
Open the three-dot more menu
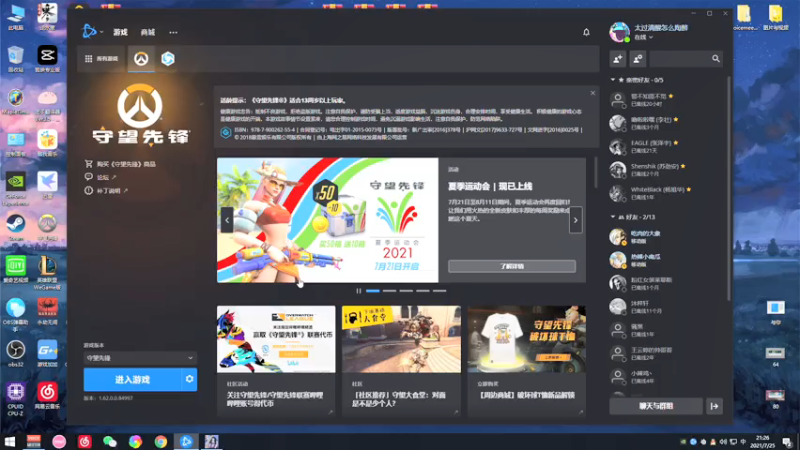click(x=173, y=32)
